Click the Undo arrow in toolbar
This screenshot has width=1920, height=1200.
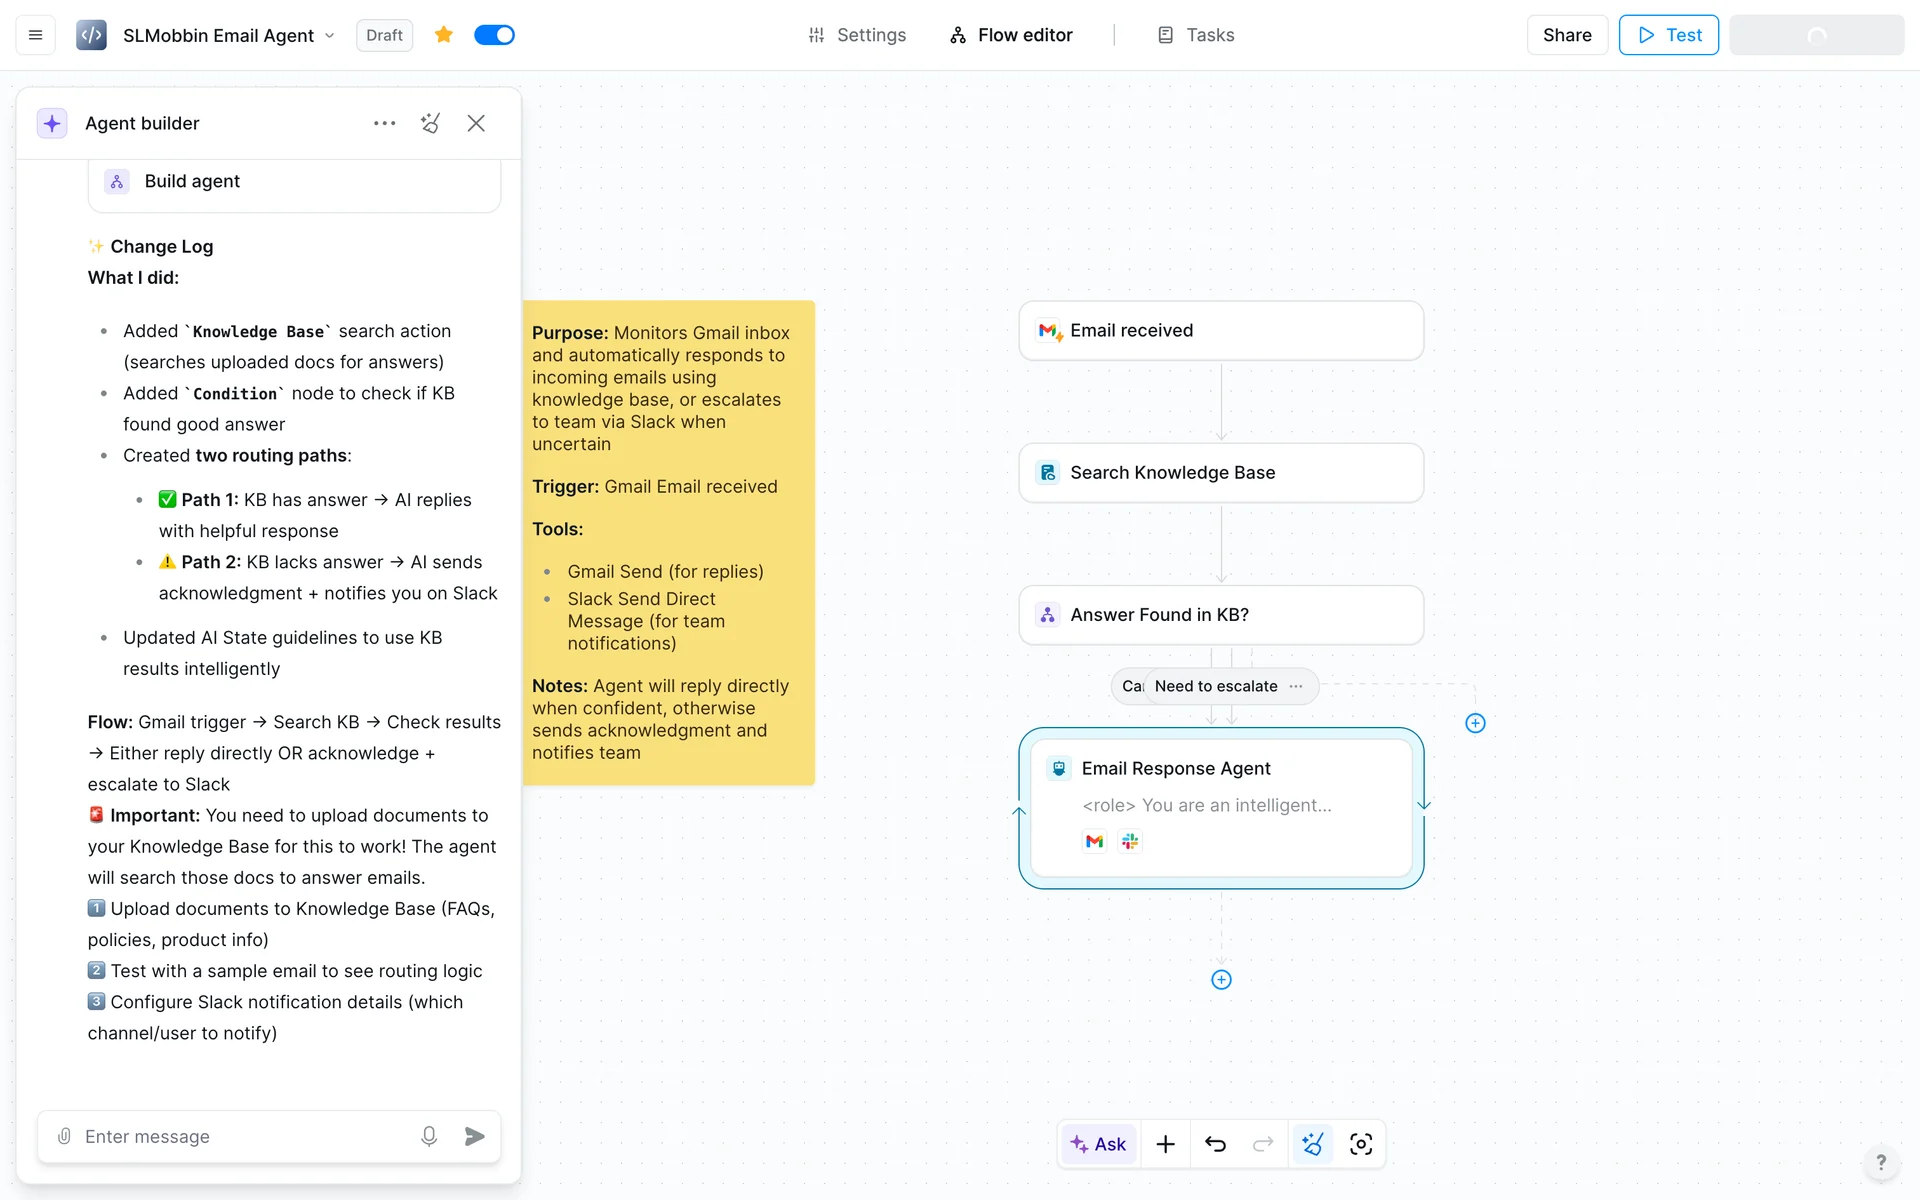[x=1215, y=1144]
